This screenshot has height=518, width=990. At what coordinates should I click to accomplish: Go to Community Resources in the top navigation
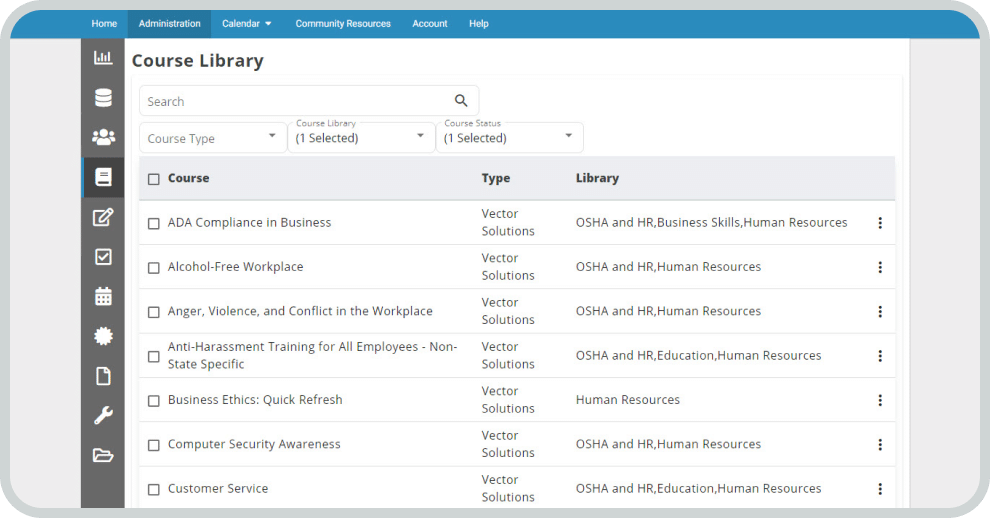coord(343,24)
